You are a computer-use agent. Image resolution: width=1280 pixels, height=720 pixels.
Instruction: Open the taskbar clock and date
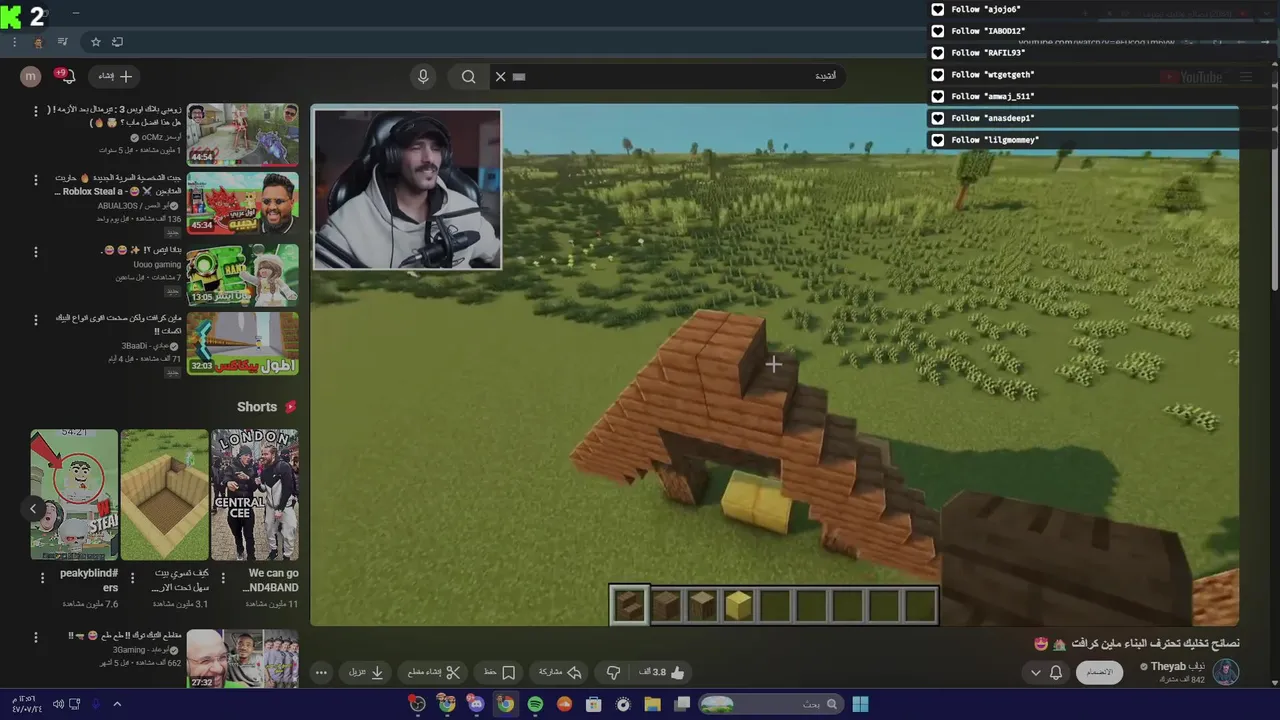25,704
